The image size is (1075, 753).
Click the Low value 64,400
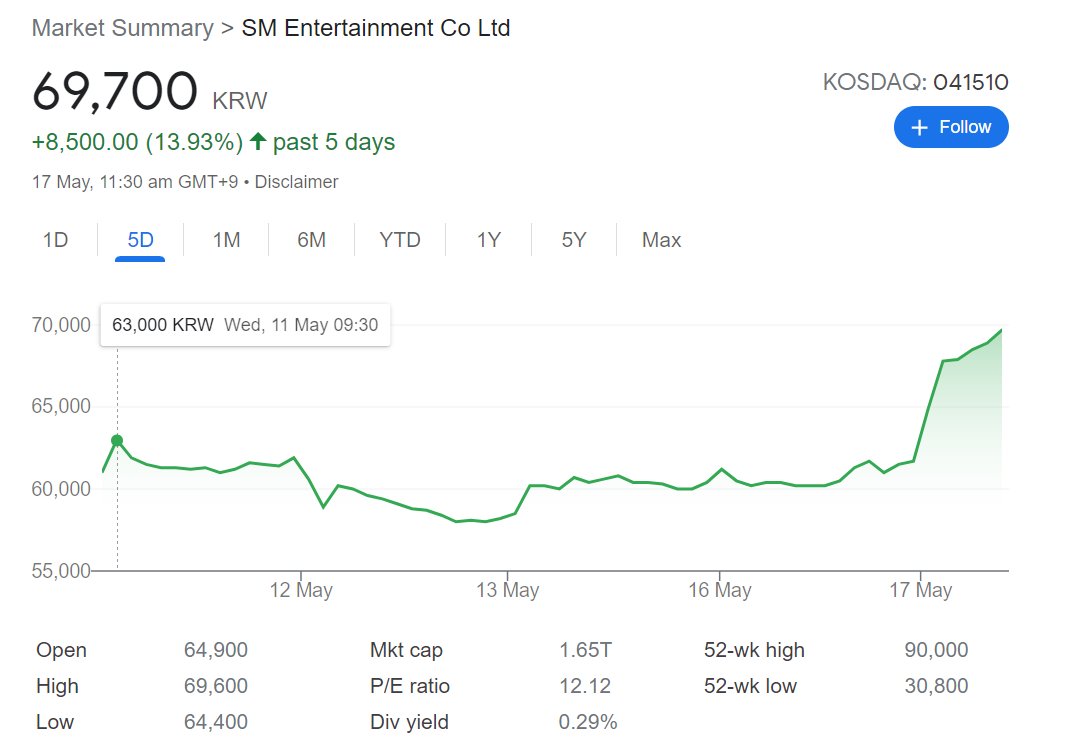pos(216,721)
